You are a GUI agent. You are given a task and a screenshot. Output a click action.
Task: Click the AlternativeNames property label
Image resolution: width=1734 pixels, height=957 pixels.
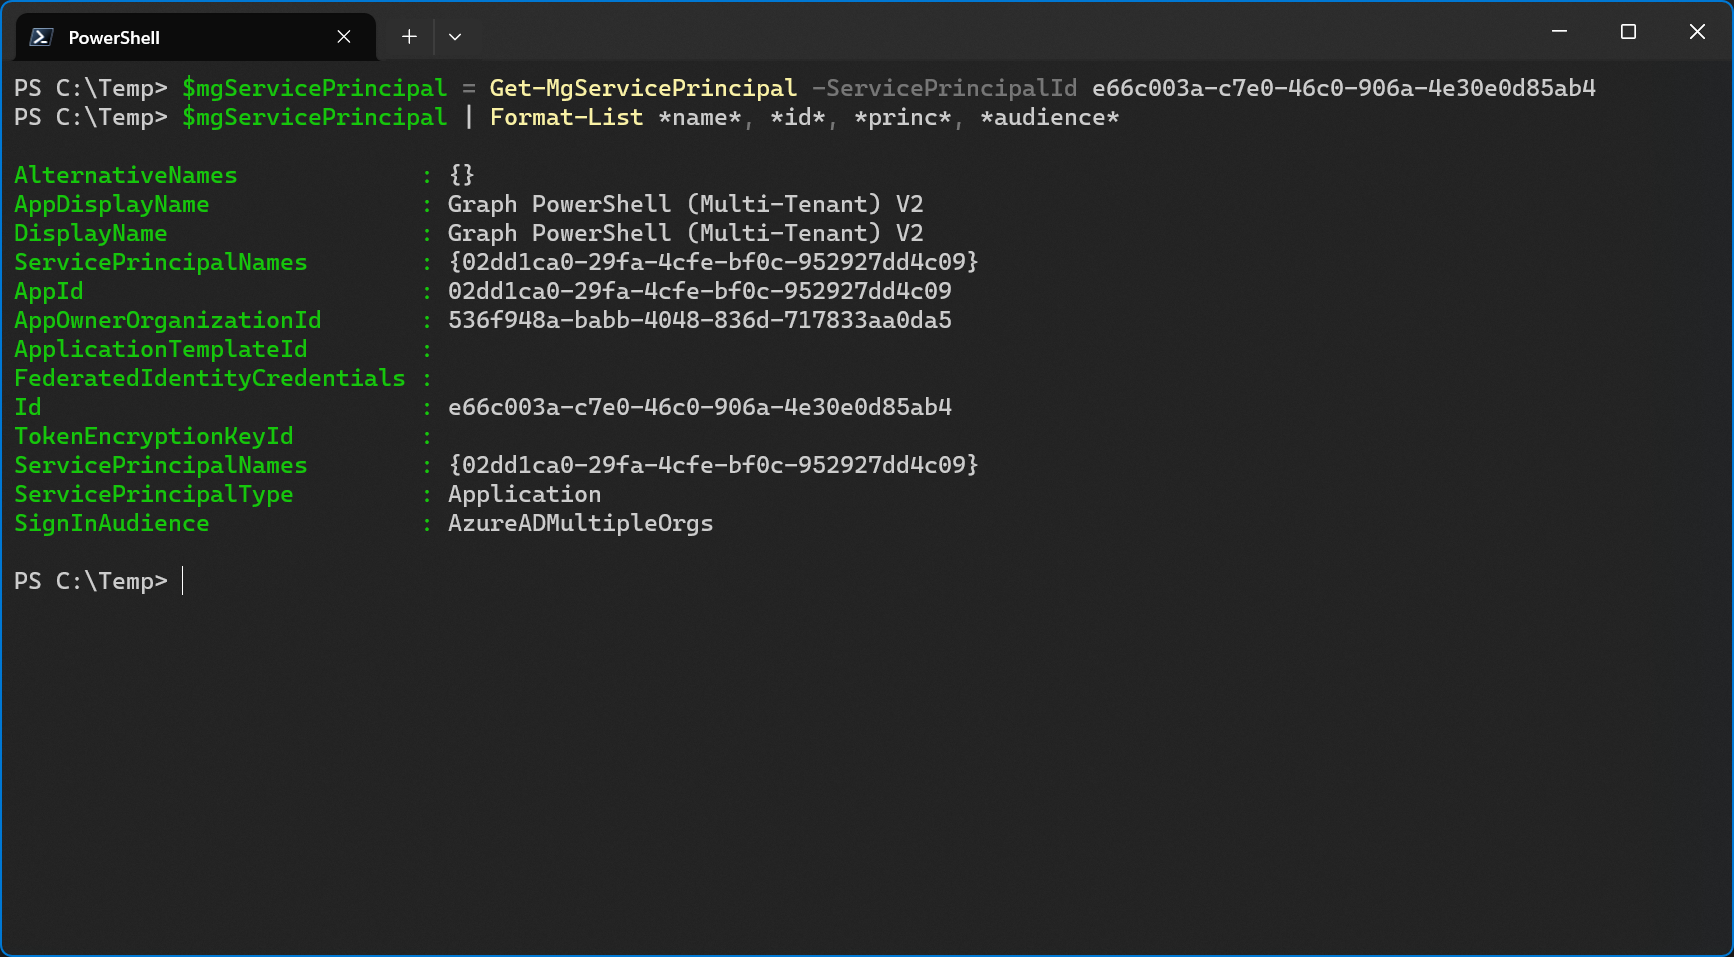click(126, 175)
